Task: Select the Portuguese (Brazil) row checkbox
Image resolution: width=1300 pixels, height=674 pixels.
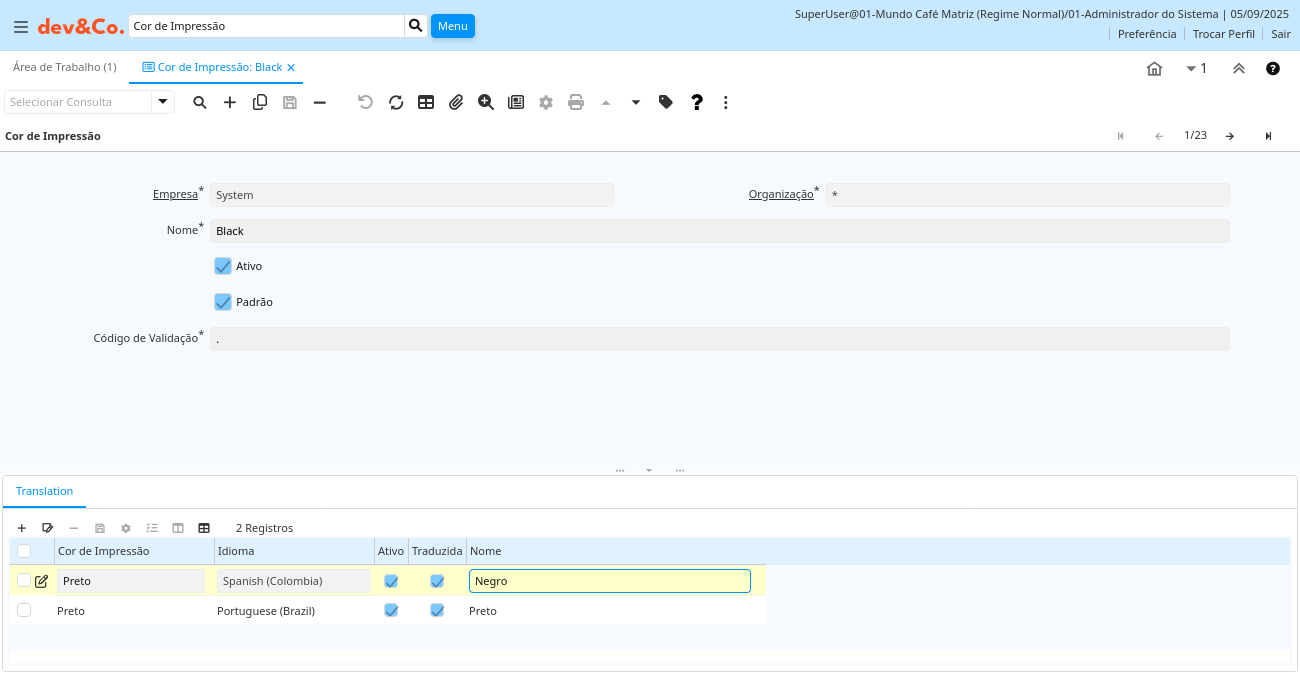Action: [24, 610]
